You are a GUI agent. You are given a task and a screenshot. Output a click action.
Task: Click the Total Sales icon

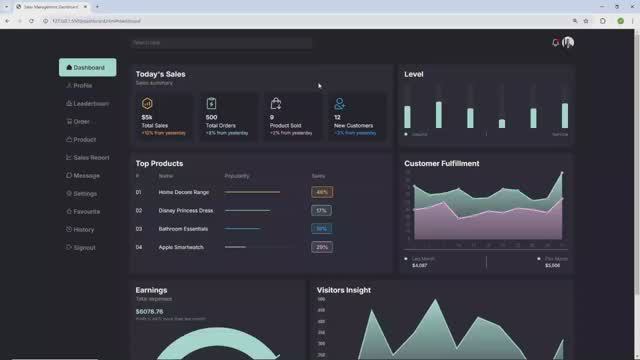pyautogui.click(x=147, y=103)
